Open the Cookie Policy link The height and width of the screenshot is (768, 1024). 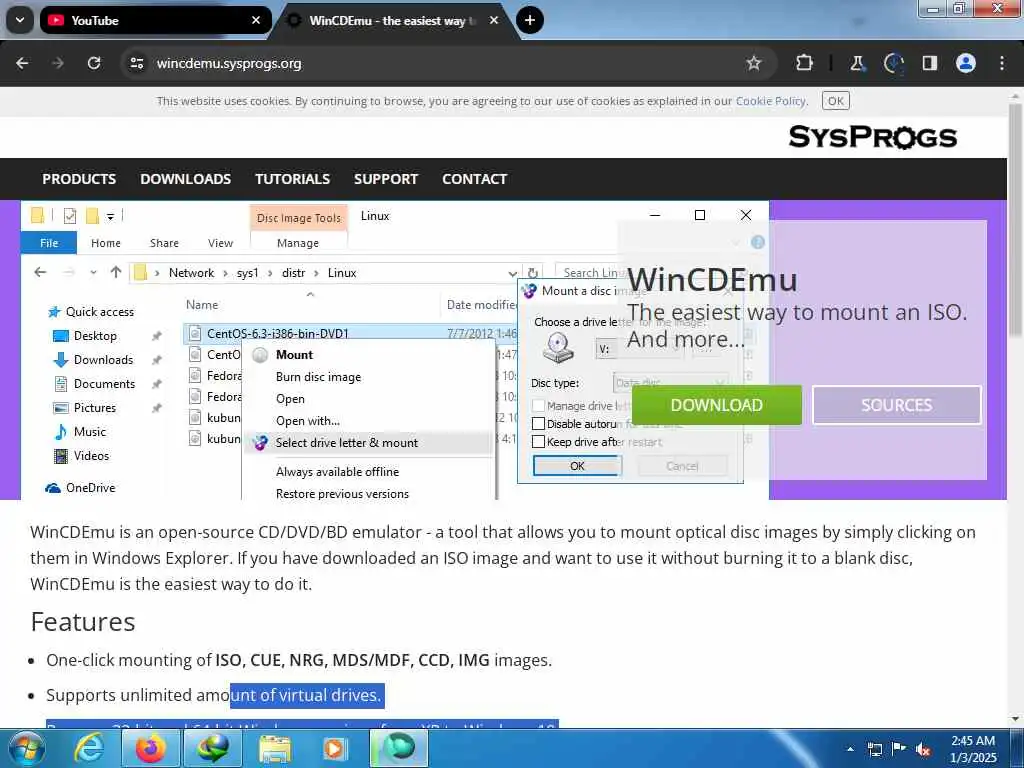pos(771,101)
